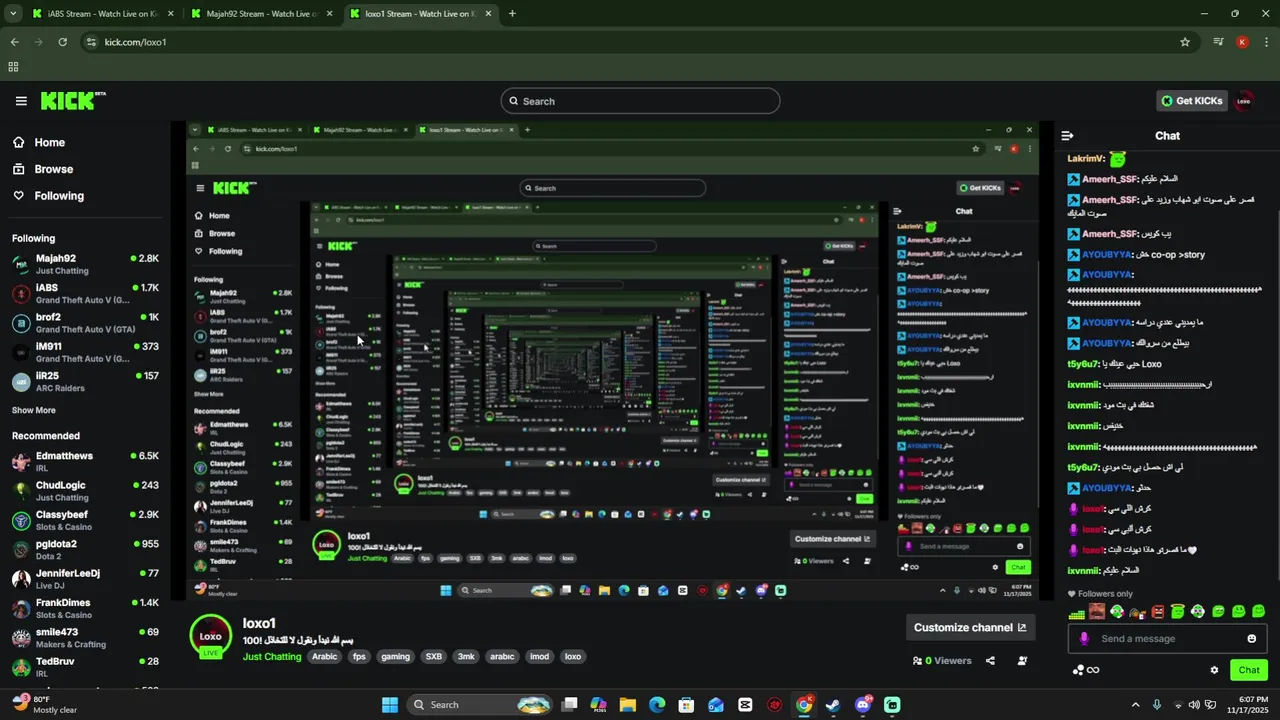Select the SXB stream tag
The width and height of the screenshot is (1280, 720).
(433, 657)
